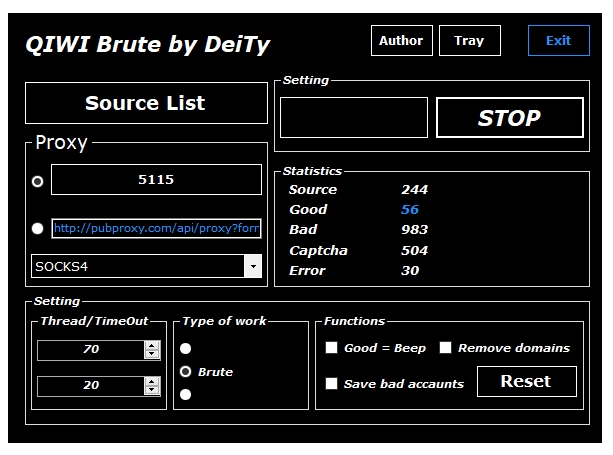Select the radio button beside the pubproxy URL

click(38, 228)
